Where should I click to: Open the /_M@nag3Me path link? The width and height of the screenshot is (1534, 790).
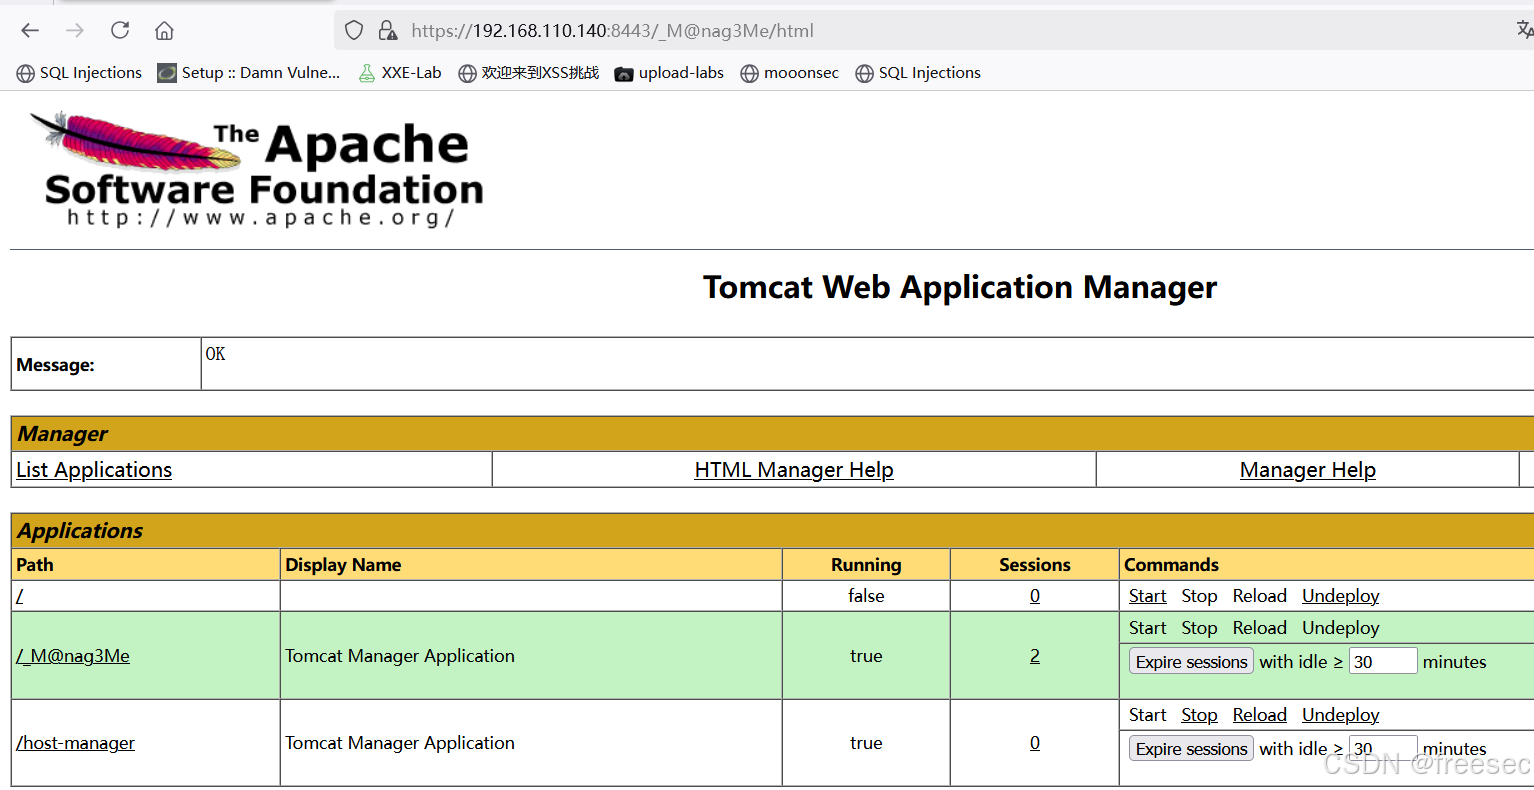(73, 656)
